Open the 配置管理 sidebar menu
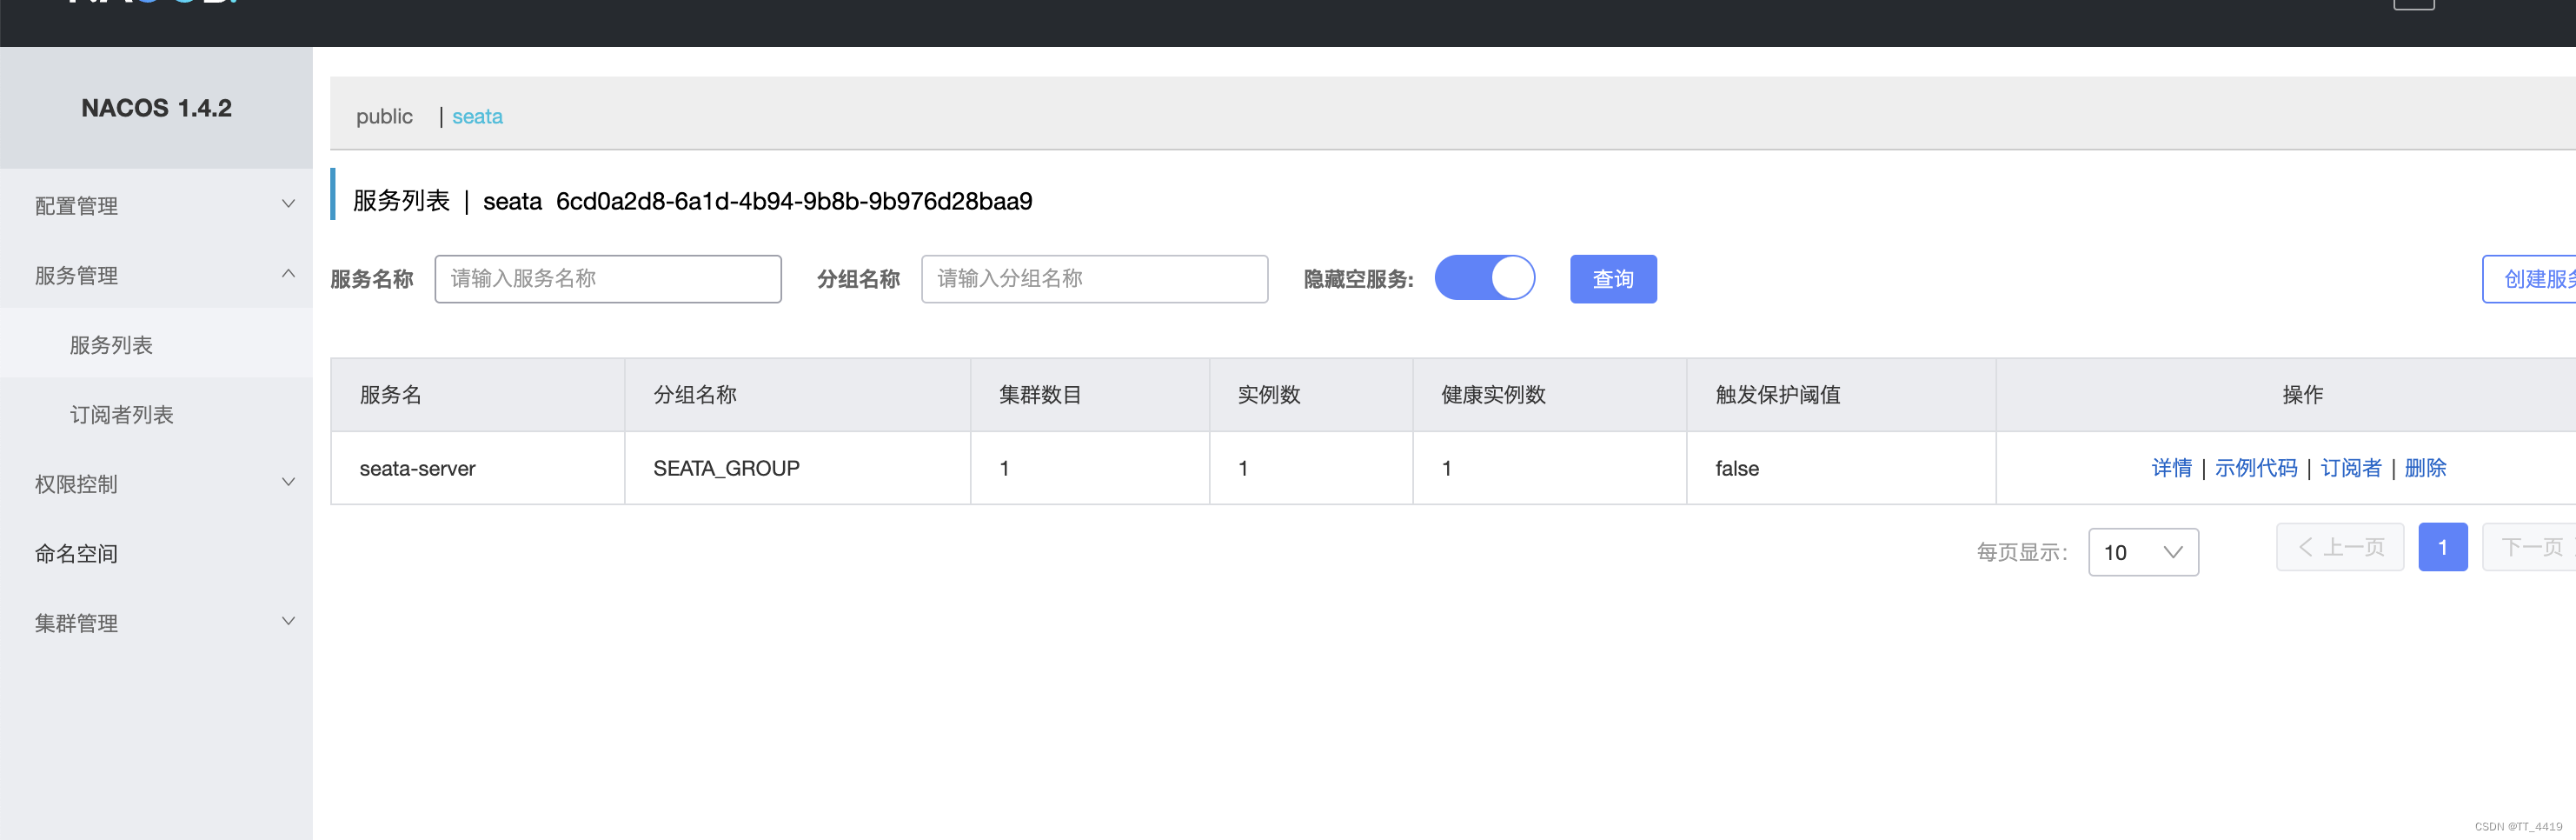This screenshot has height=840, width=2576. [x=156, y=205]
